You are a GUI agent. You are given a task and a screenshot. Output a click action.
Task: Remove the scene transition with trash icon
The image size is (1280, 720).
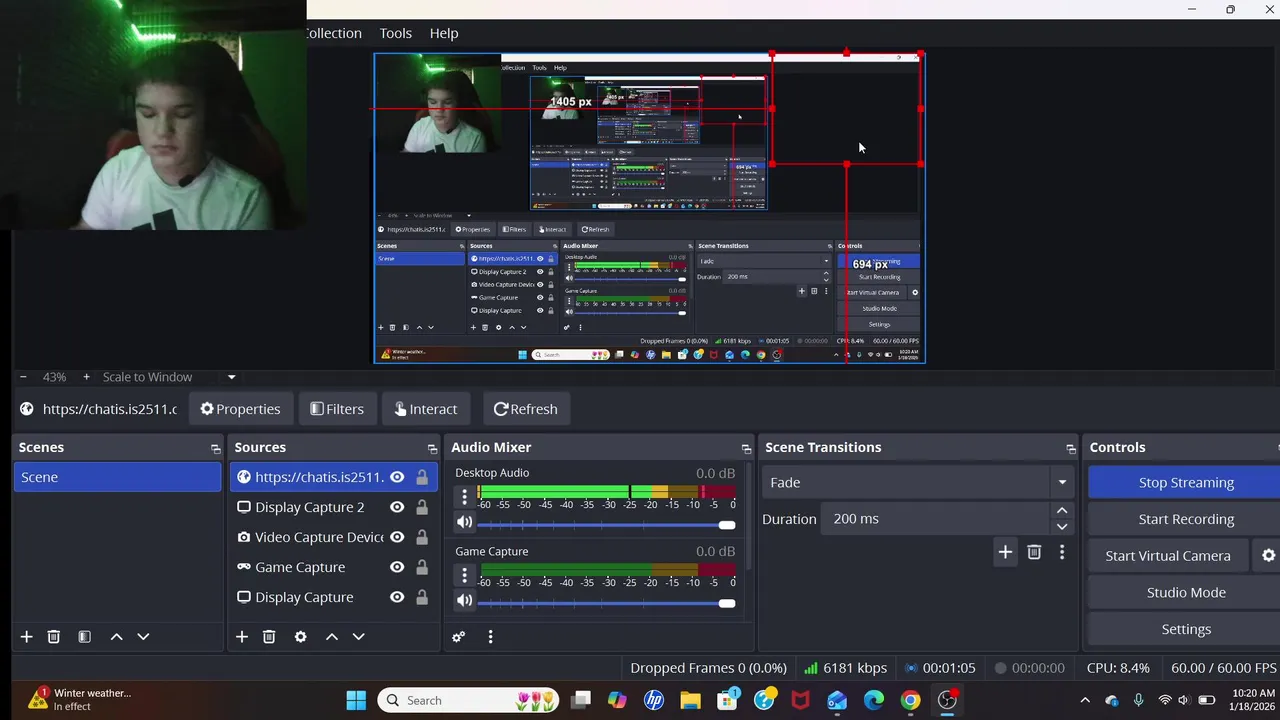(1034, 552)
